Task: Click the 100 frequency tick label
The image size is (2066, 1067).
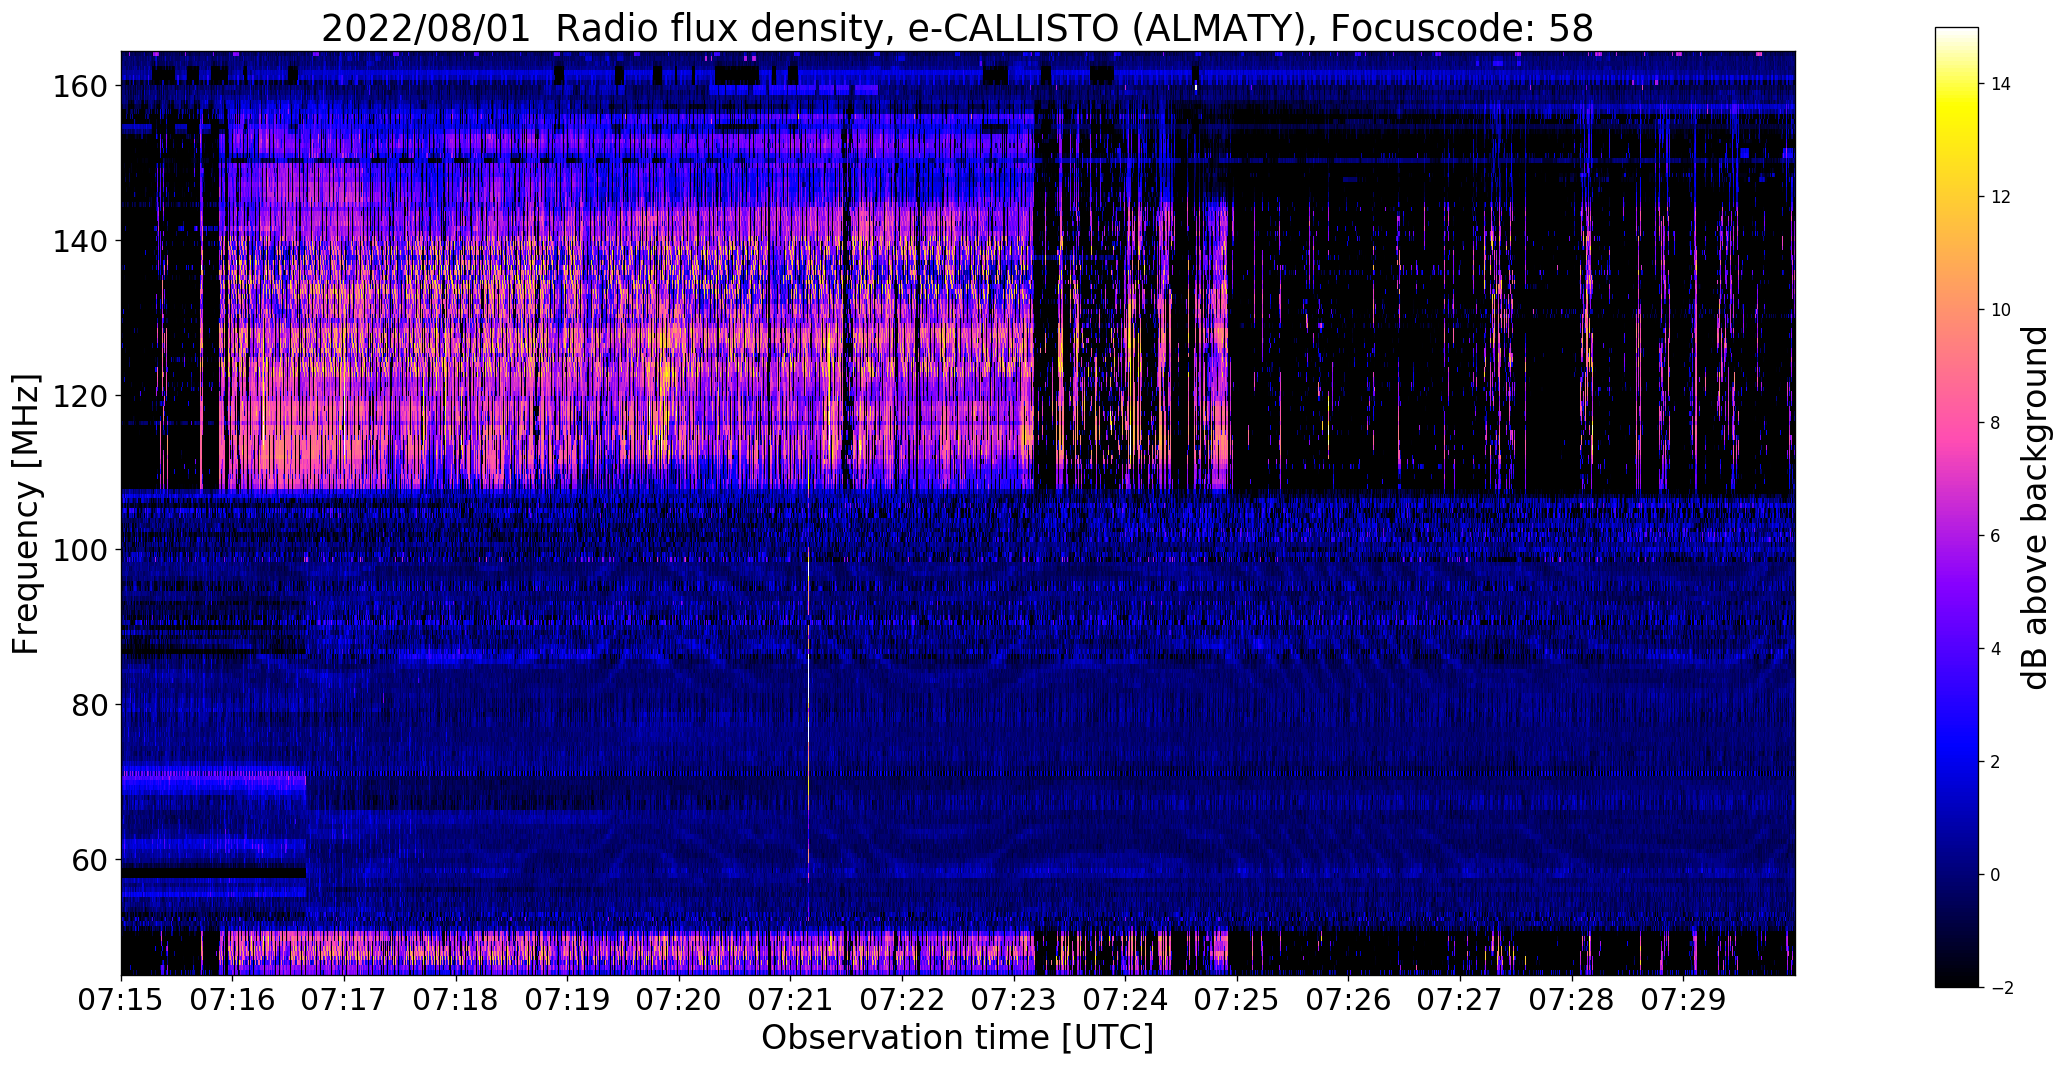Action: [80, 550]
